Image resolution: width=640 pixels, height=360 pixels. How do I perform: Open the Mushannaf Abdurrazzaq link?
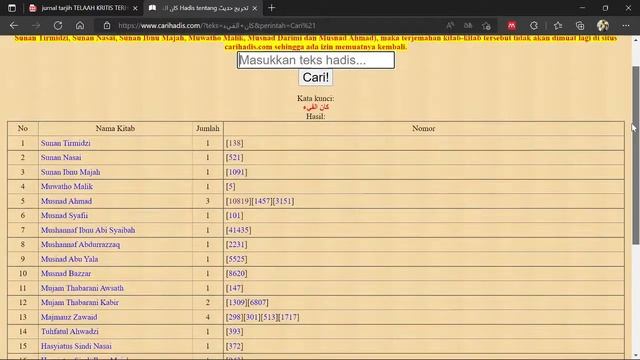tap(80, 244)
